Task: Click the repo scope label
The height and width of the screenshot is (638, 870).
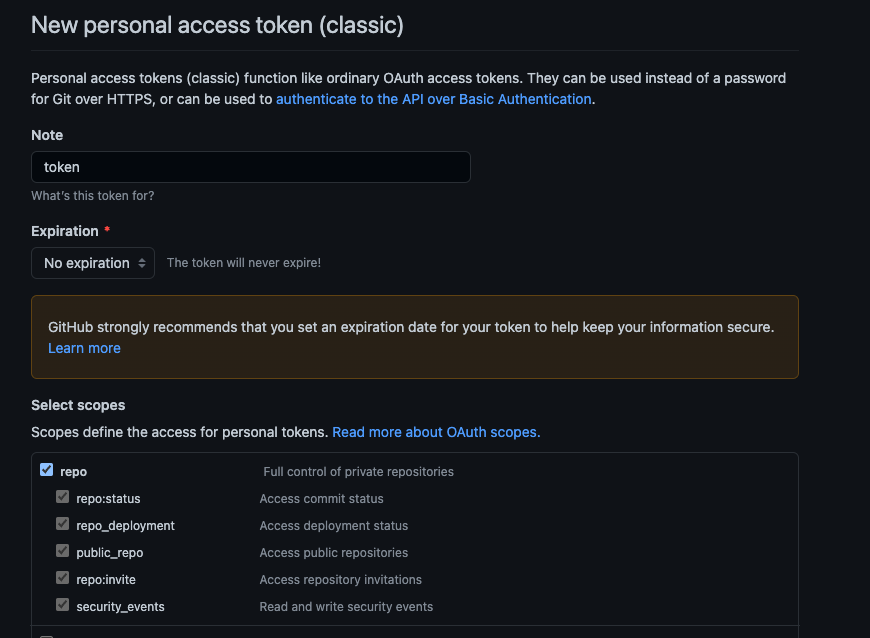Action: click(72, 470)
